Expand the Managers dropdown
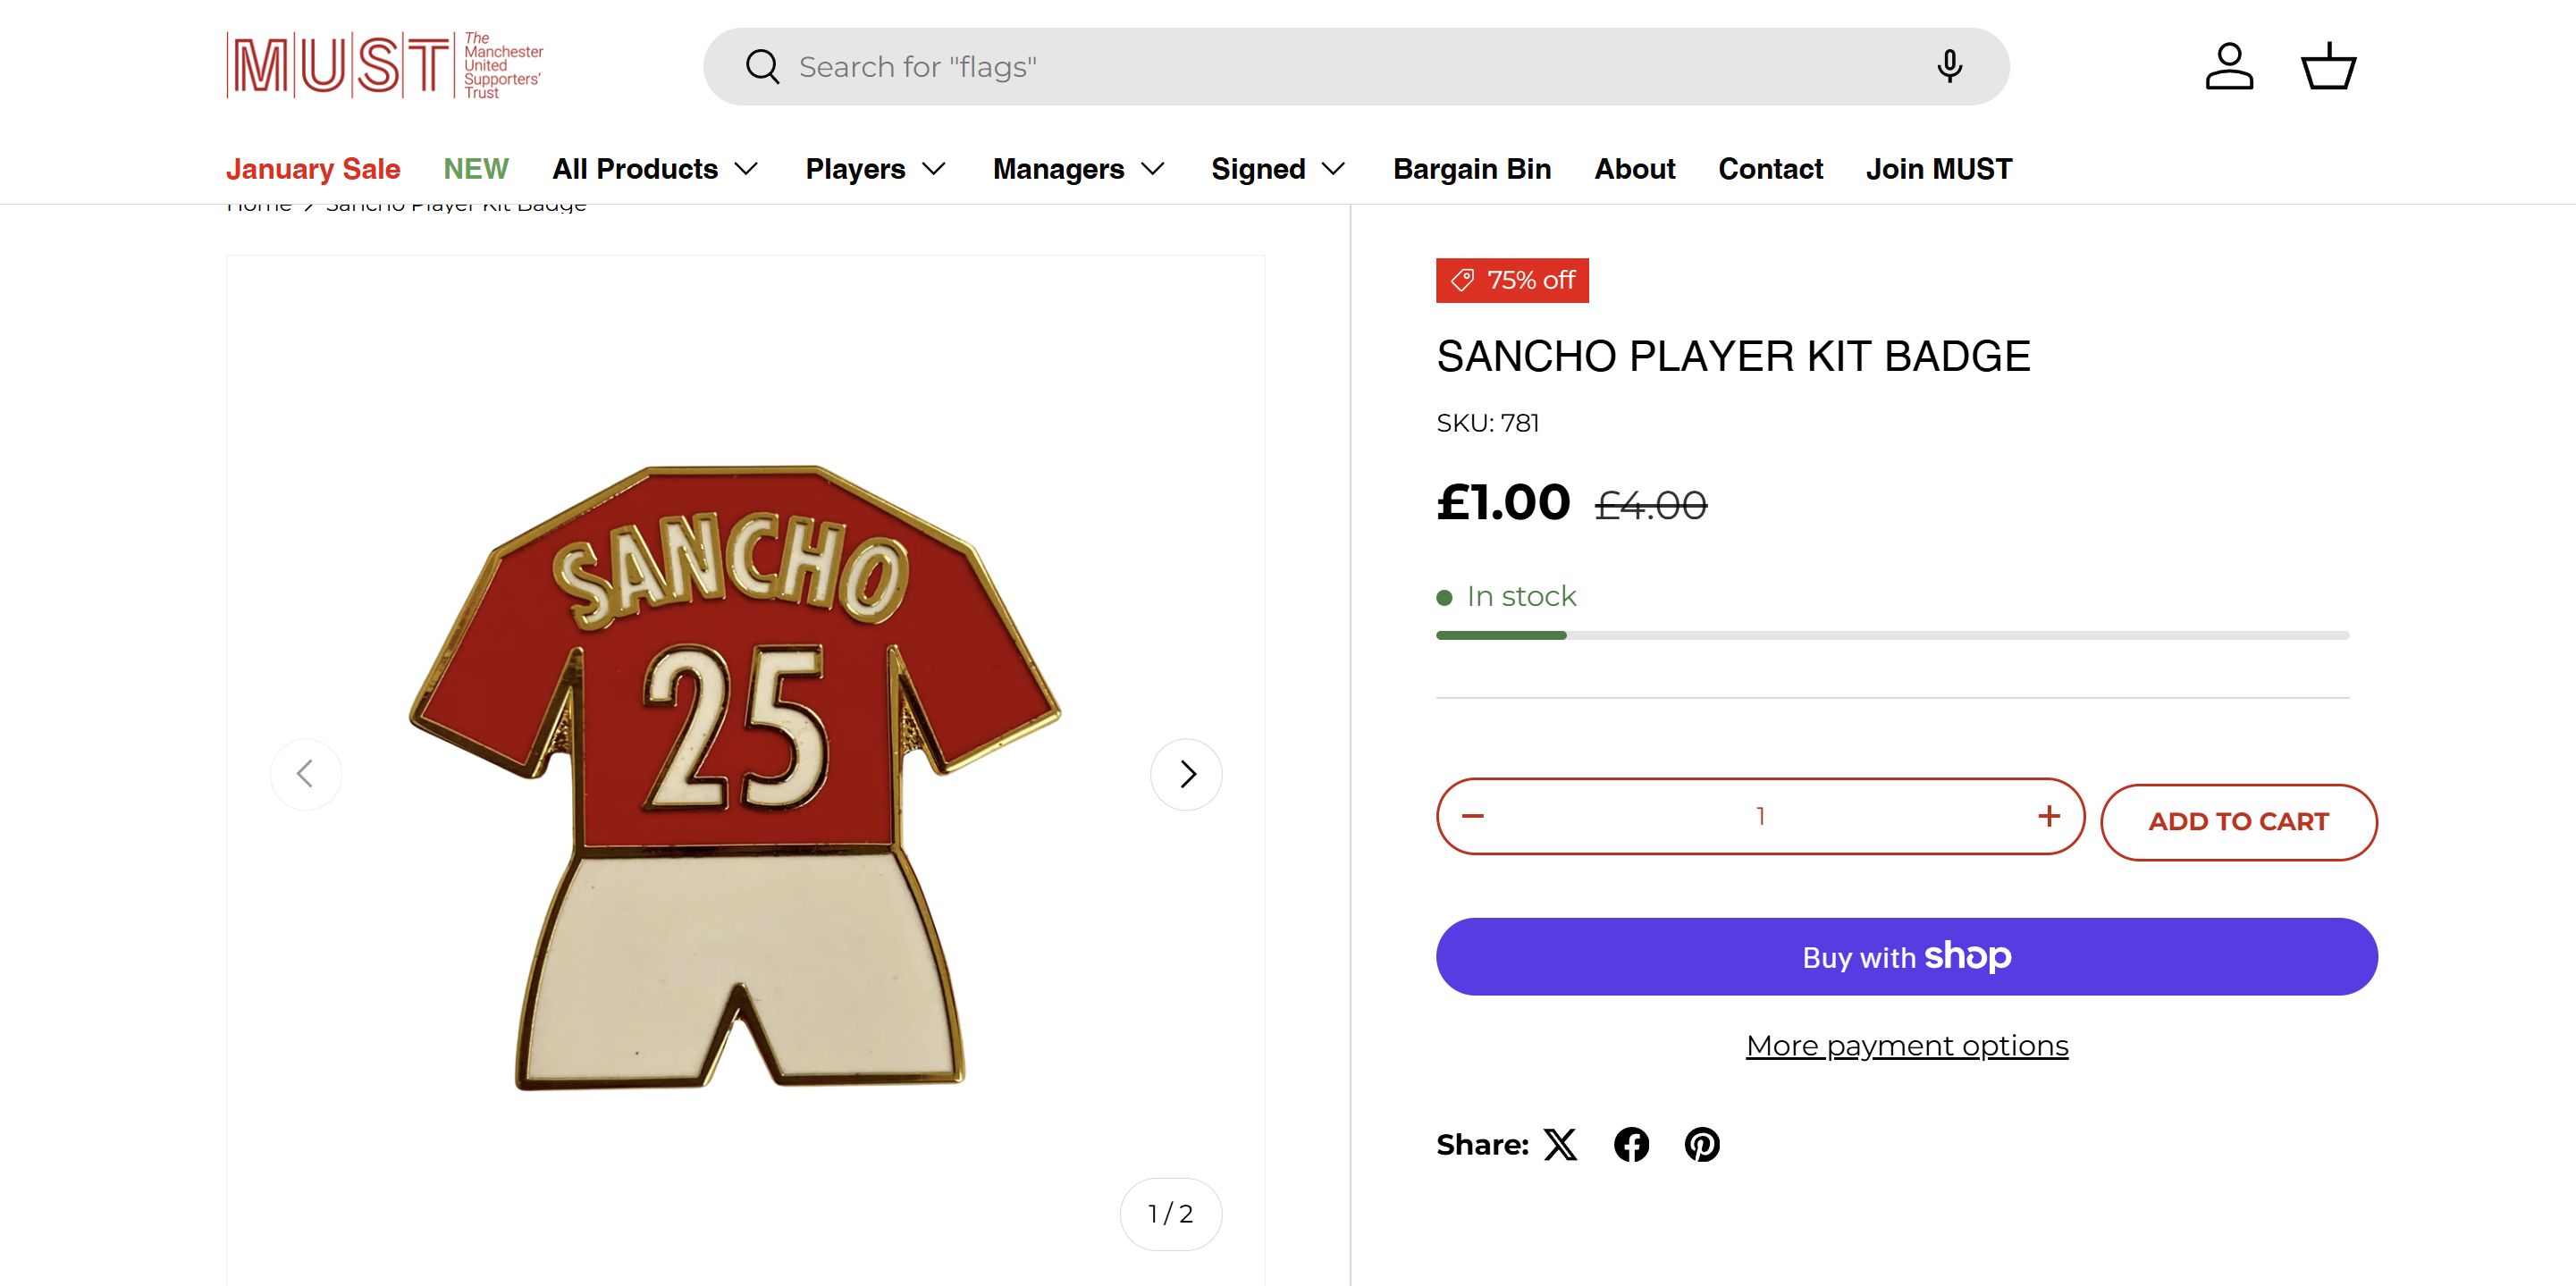This screenshot has height=1286, width=2576. pyautogui.click(x=1078, y=169)
